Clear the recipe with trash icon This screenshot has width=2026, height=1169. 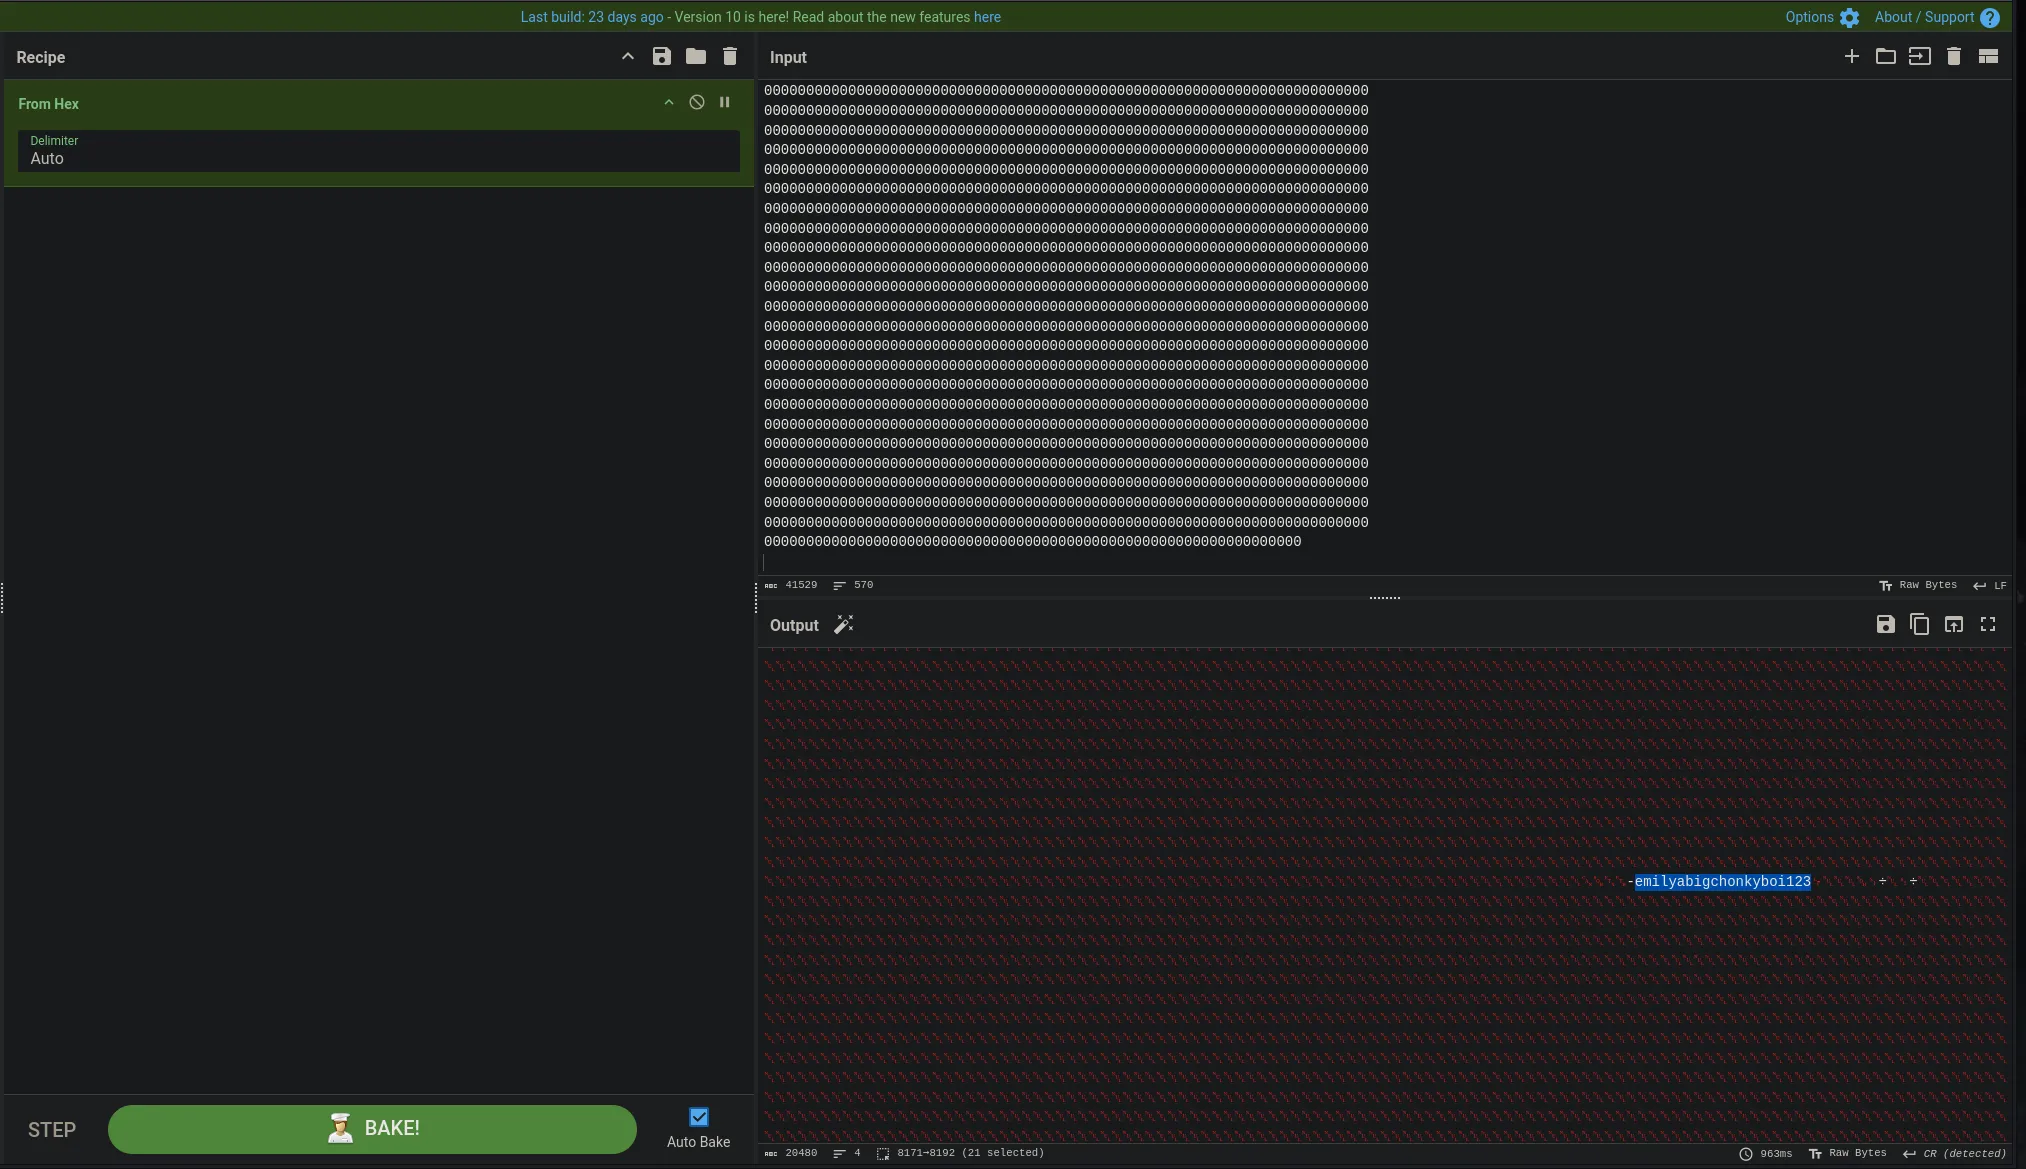tap(730, 57)
